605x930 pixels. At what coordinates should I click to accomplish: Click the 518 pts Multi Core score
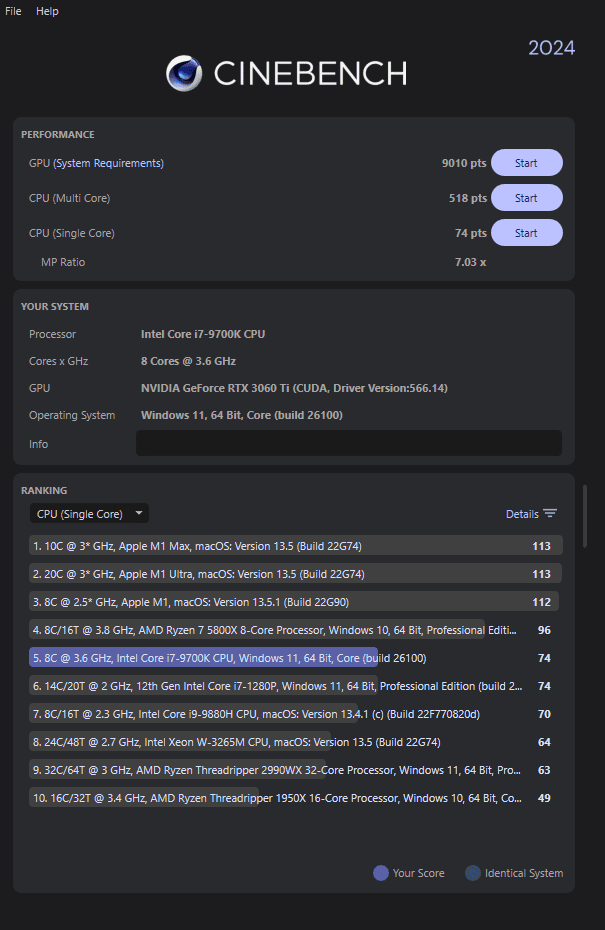[467, 198]
